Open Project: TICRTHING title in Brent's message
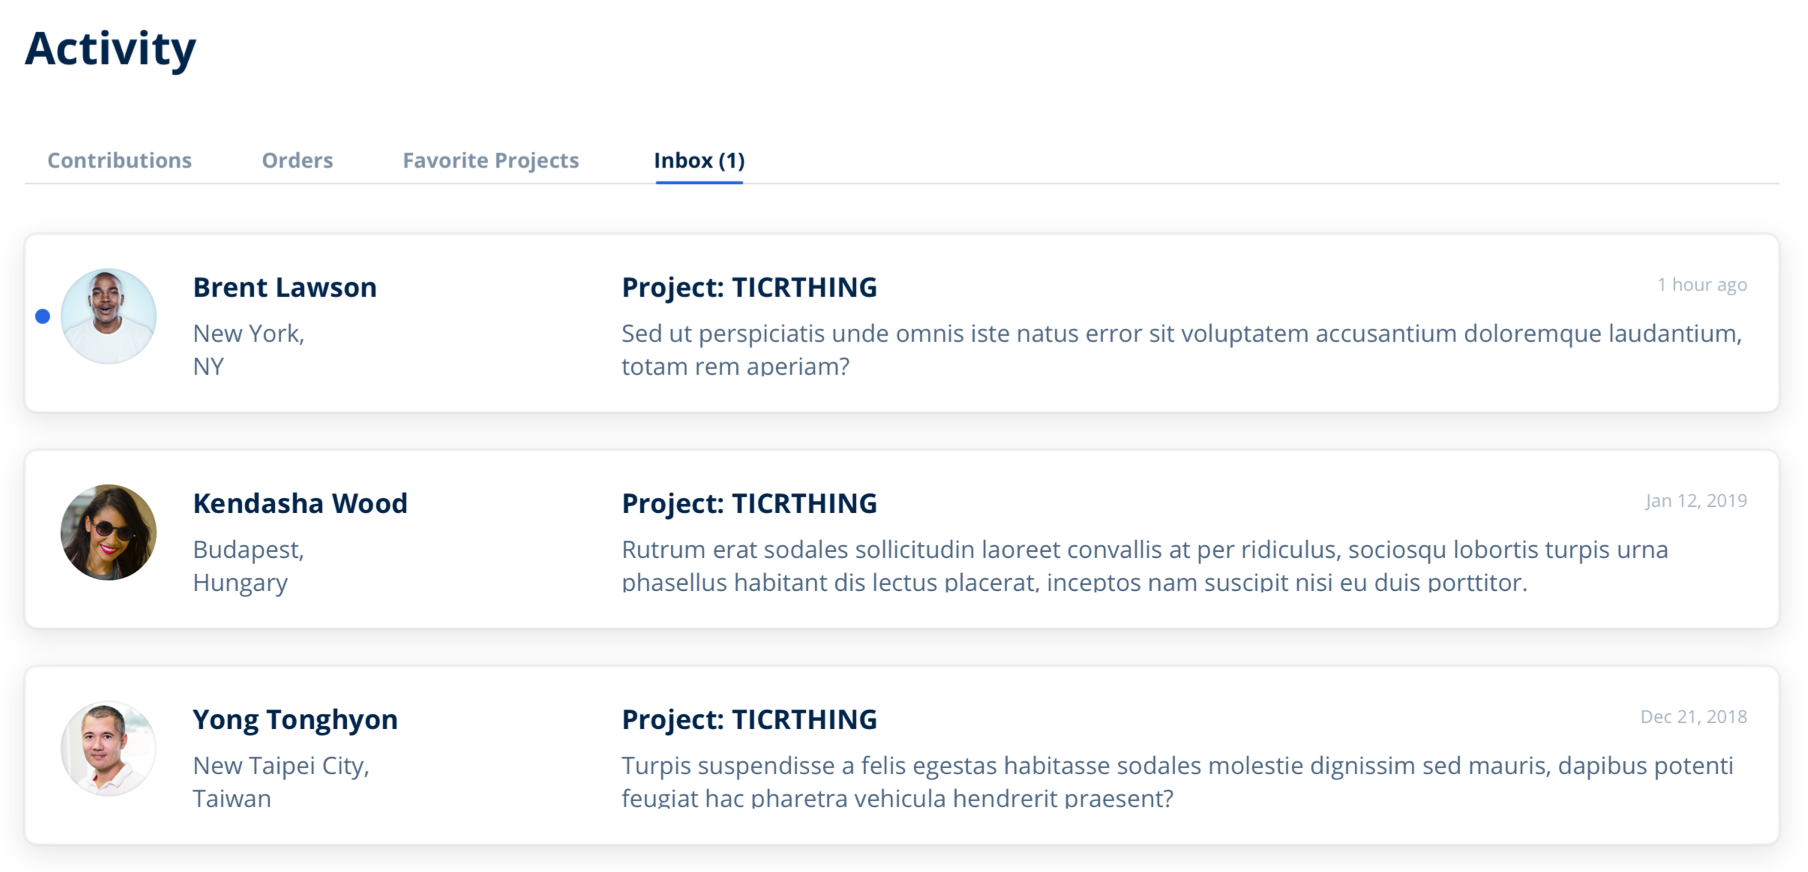This screenshot has width=1808, height=872. point(749,287)
